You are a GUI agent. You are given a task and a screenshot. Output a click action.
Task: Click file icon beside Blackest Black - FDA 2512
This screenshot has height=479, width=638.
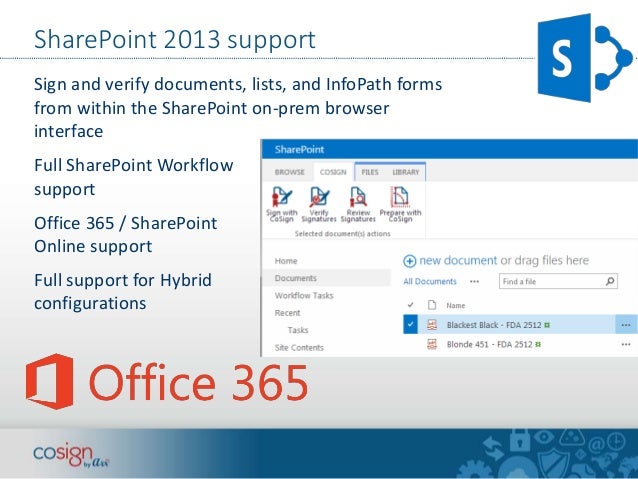pos(432,325)
